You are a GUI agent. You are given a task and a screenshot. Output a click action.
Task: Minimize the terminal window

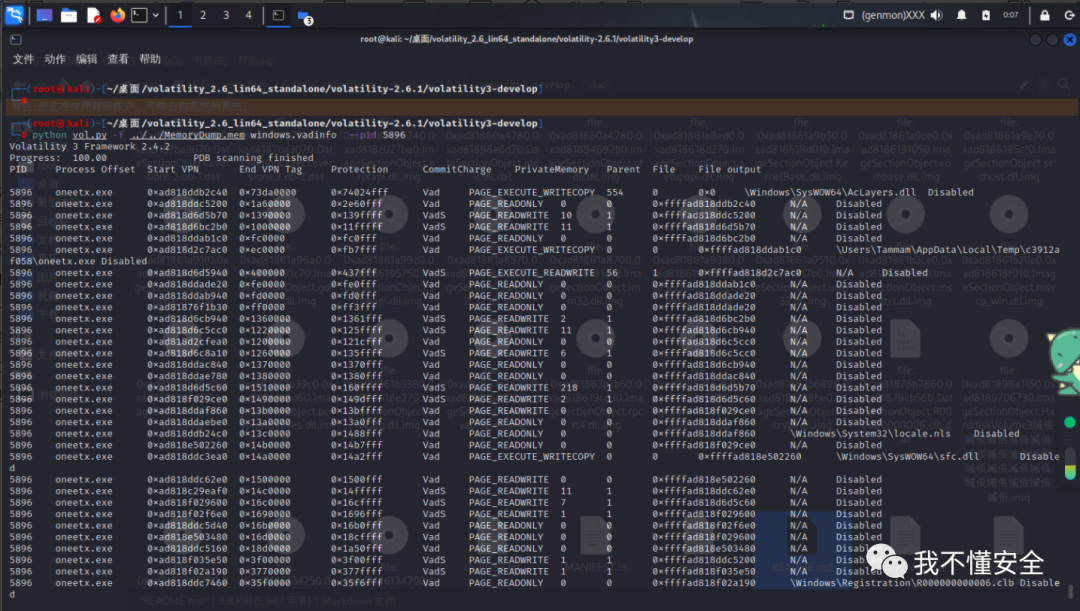click(1035, 39)
